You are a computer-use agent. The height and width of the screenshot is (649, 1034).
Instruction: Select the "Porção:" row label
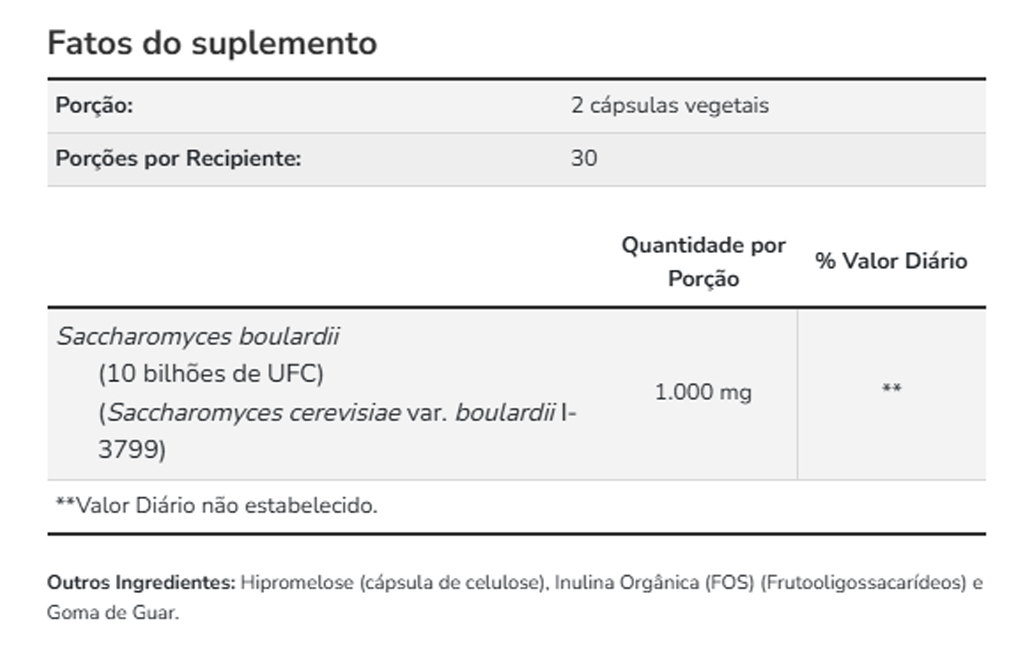(94, 106)
